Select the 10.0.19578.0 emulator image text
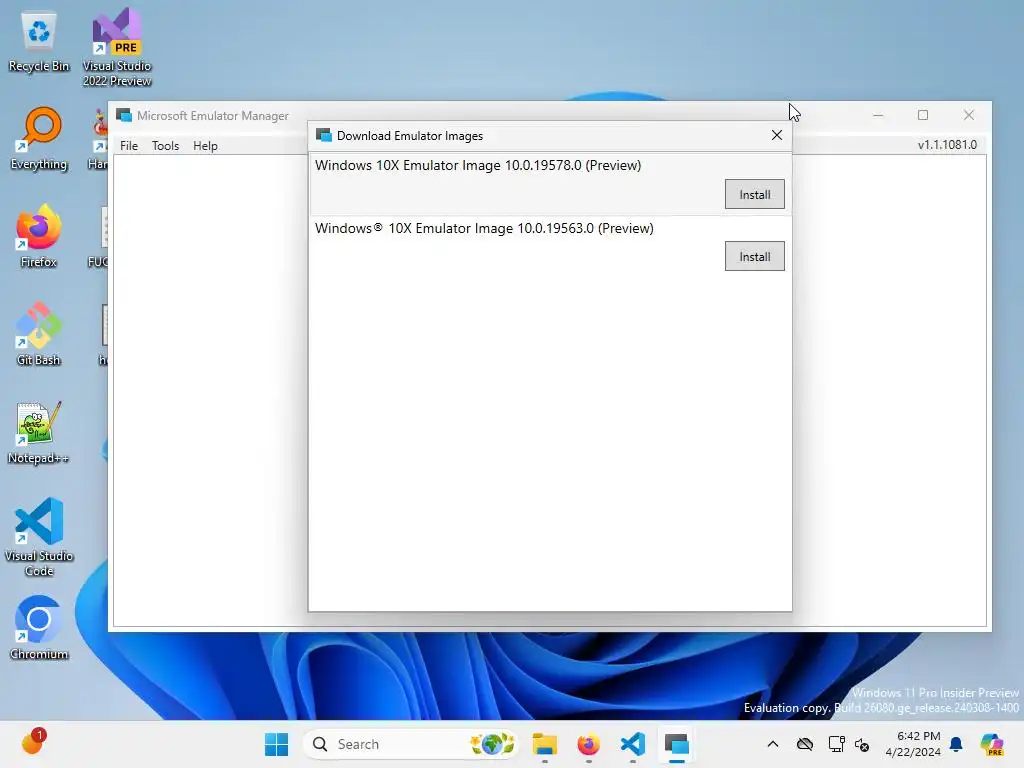 [x=478, y=165]
